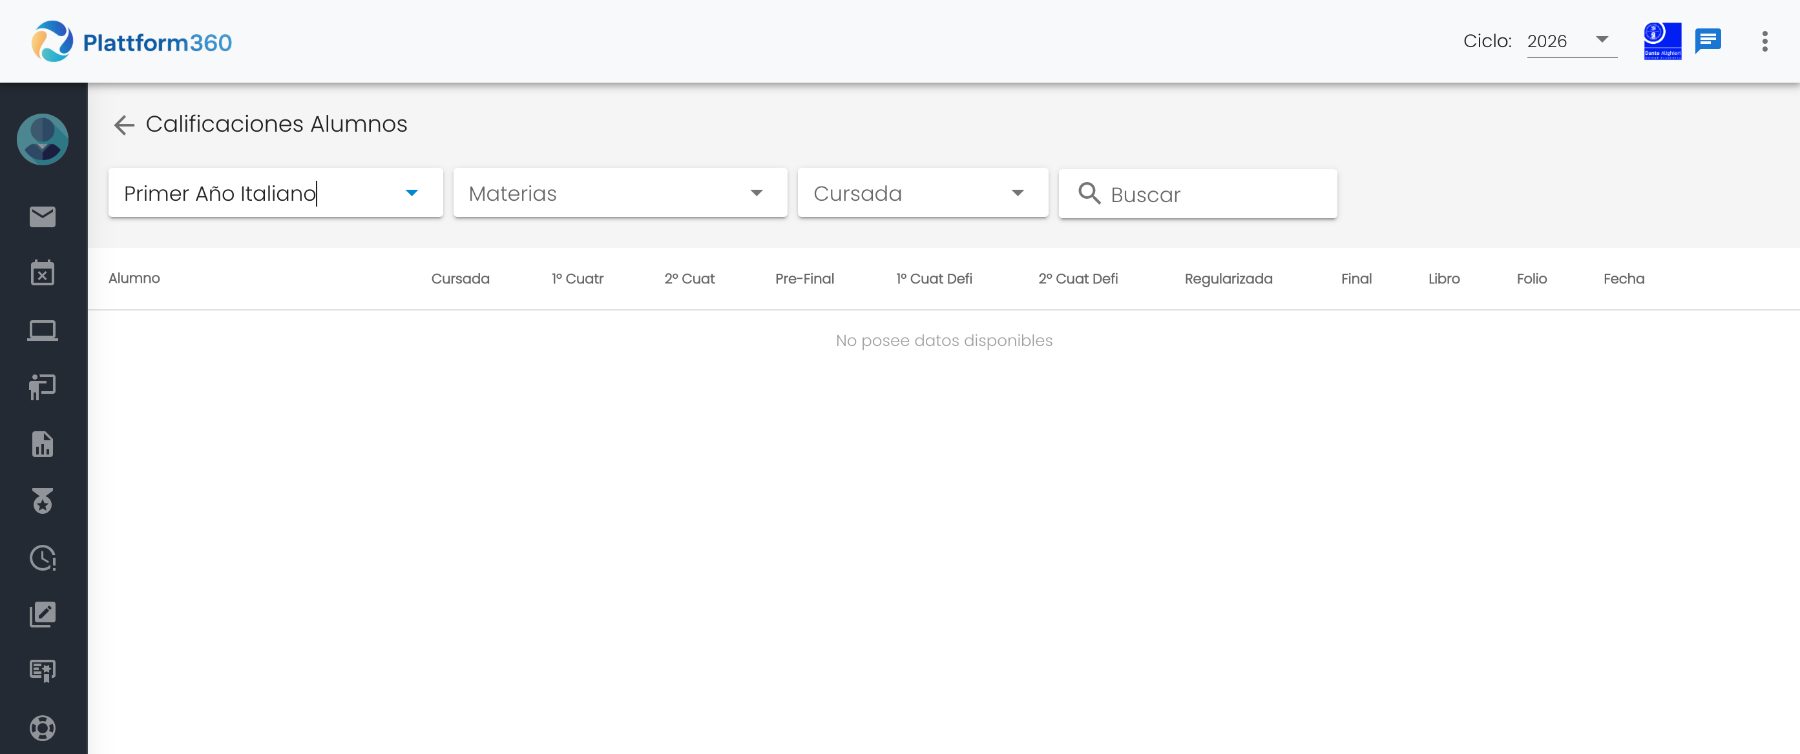Screen dimensions: 1800x754
Task: Open the user profile avatar in sidebar
Action: coord(42,139)
